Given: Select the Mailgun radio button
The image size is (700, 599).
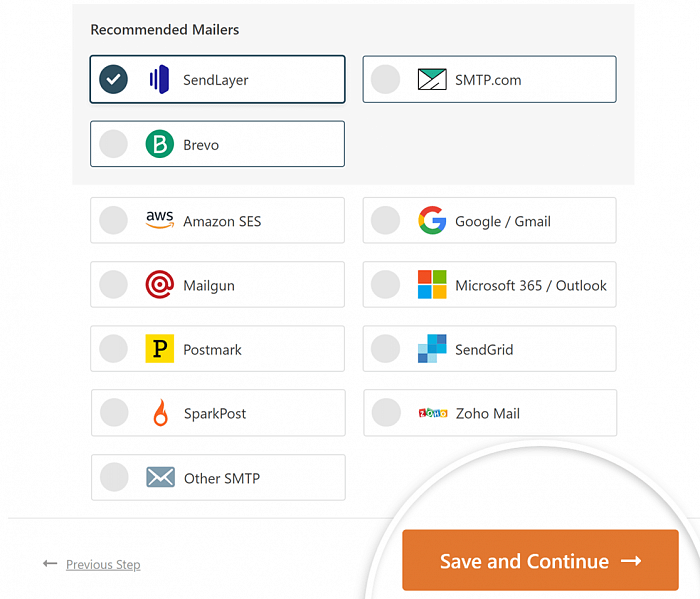Looking at the screenshot, I should click(x=113, y=284).
